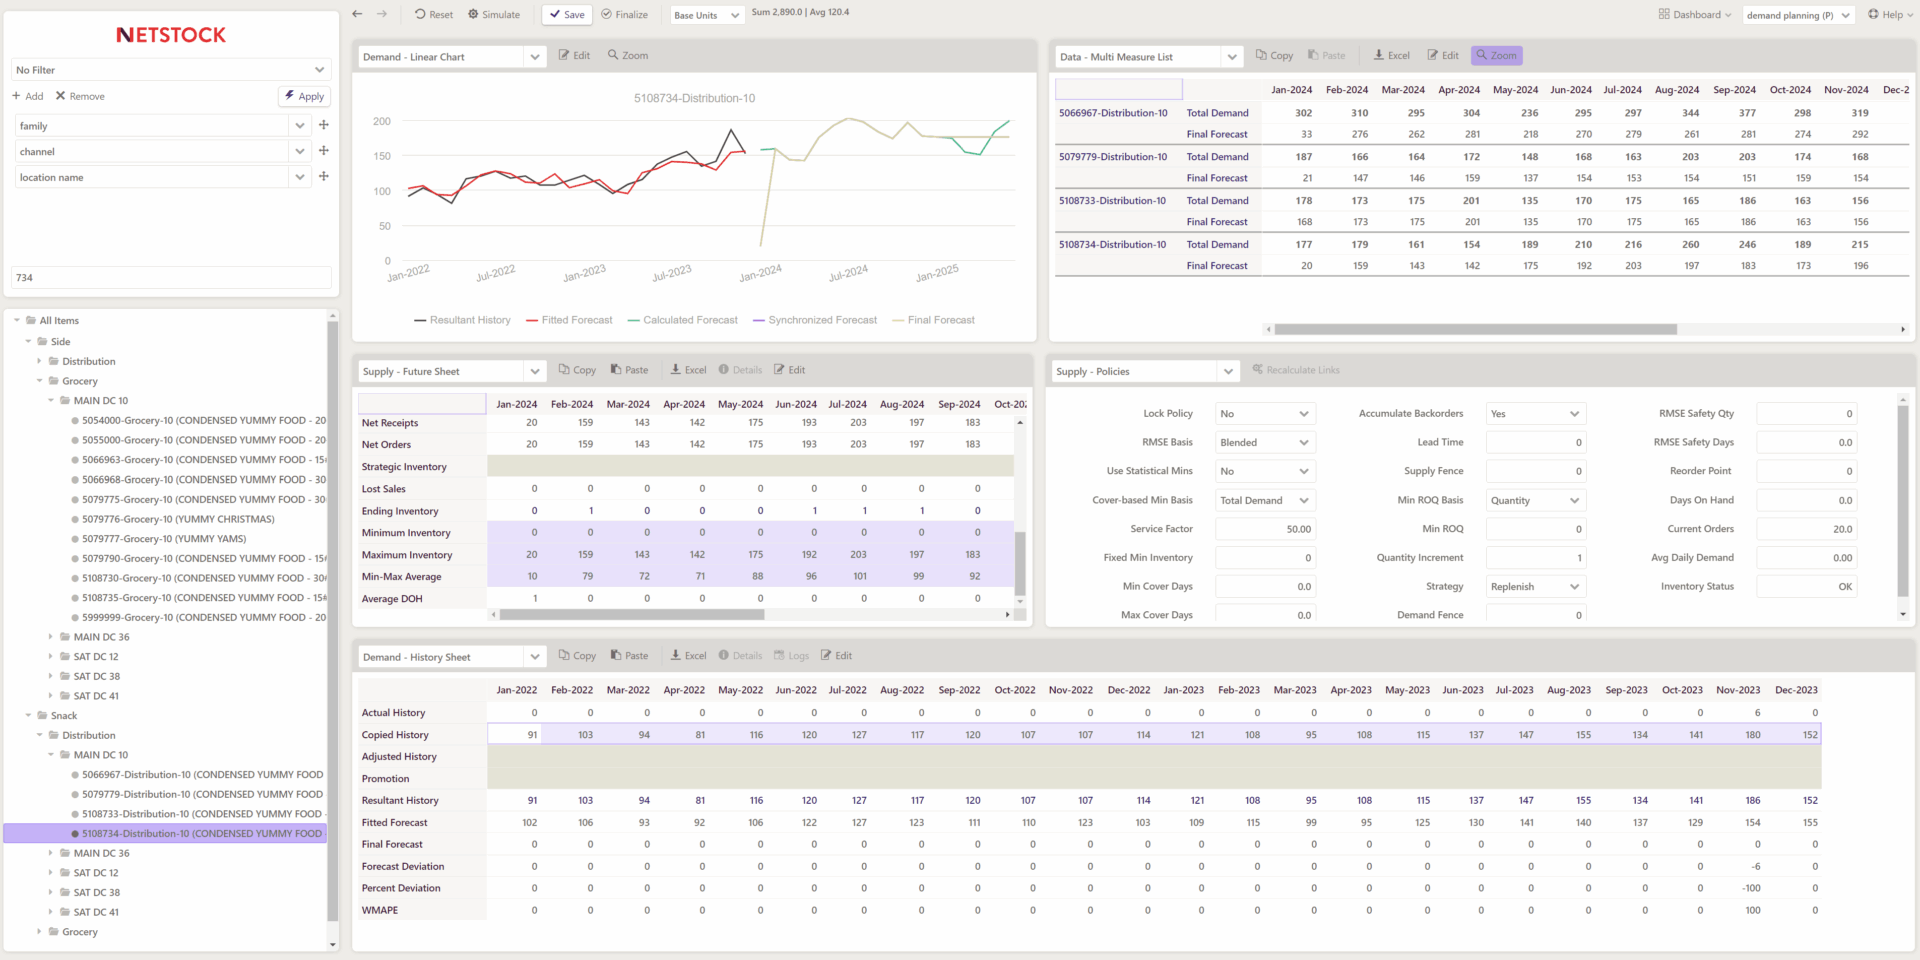This screenshot has height=960, width=1920.
Task: Paste into the Demand History Sheet
Action: [x=629, y=656]
